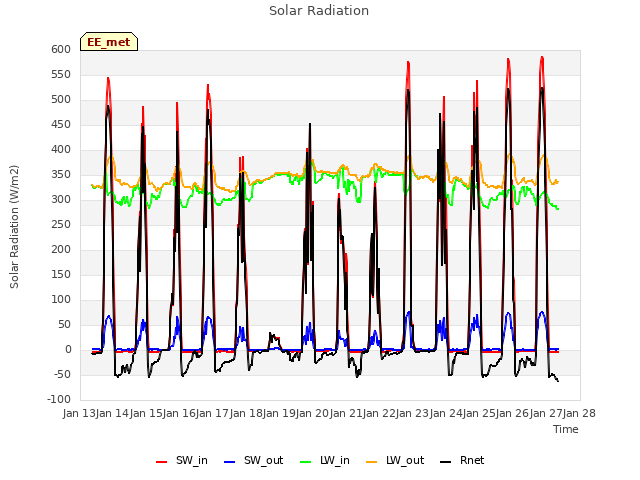The height and width of the screenshot is (480, 640).
Task: Click the LW_out legend label
Action: click(x=405, y=460)
